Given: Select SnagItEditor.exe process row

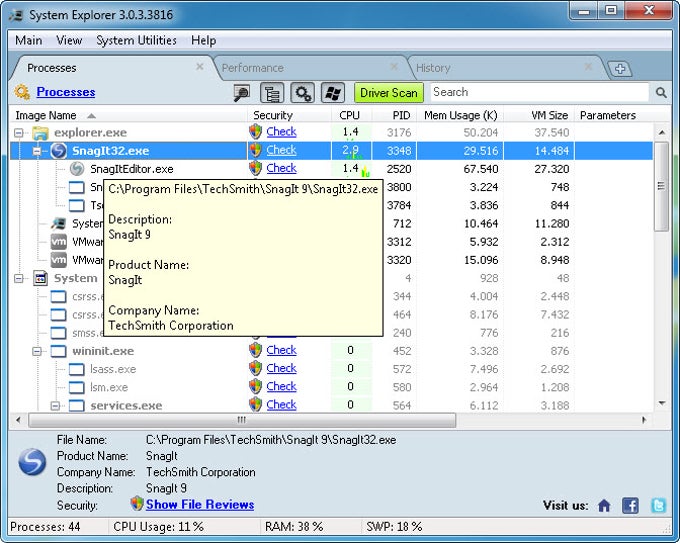Looking at the screenshot, I should pos(331,169).
